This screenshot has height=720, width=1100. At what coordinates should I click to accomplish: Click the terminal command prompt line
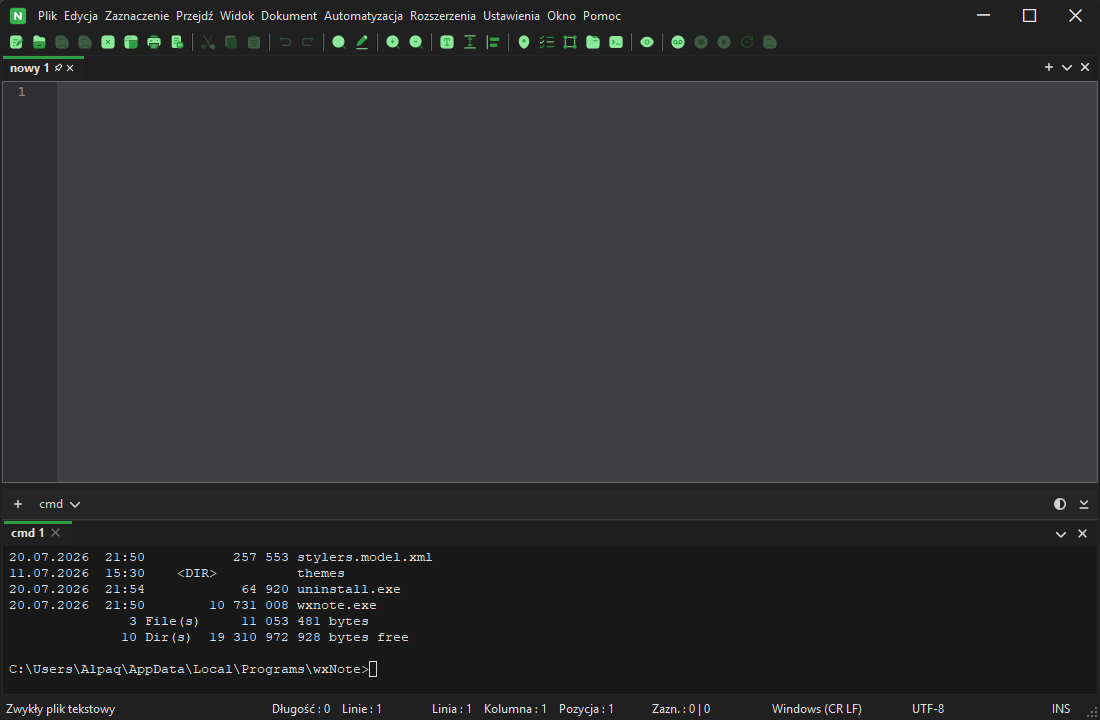point(193,669)
